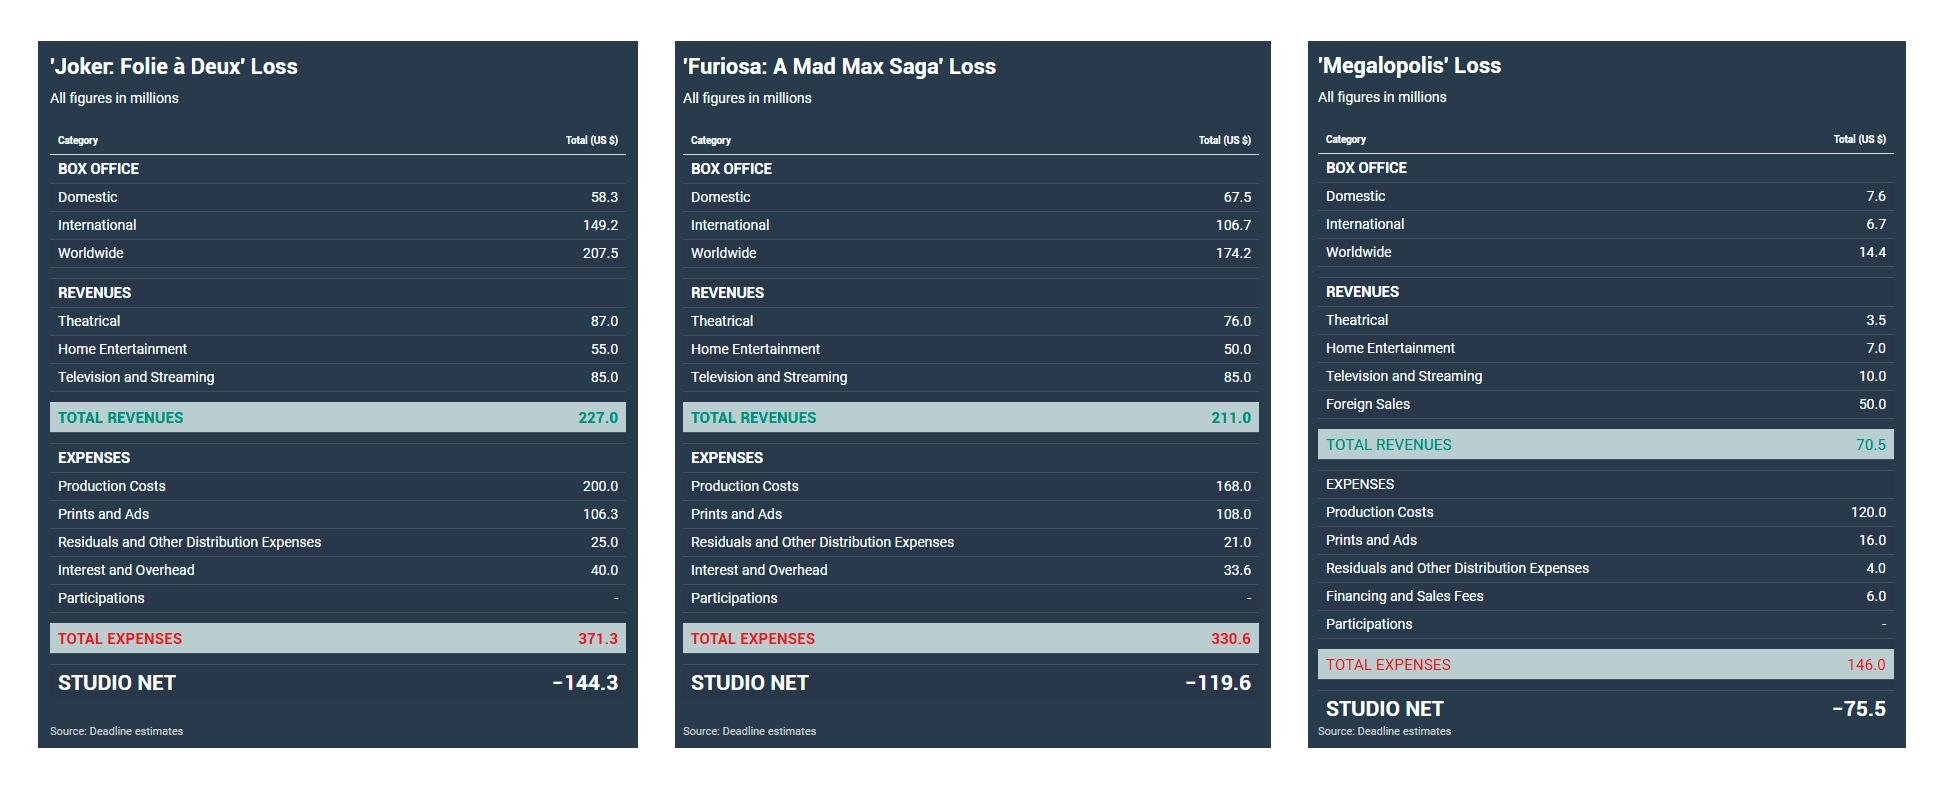Click the 'Furiosa: A Mad Max Saga' Loss title

pos(839,67)
